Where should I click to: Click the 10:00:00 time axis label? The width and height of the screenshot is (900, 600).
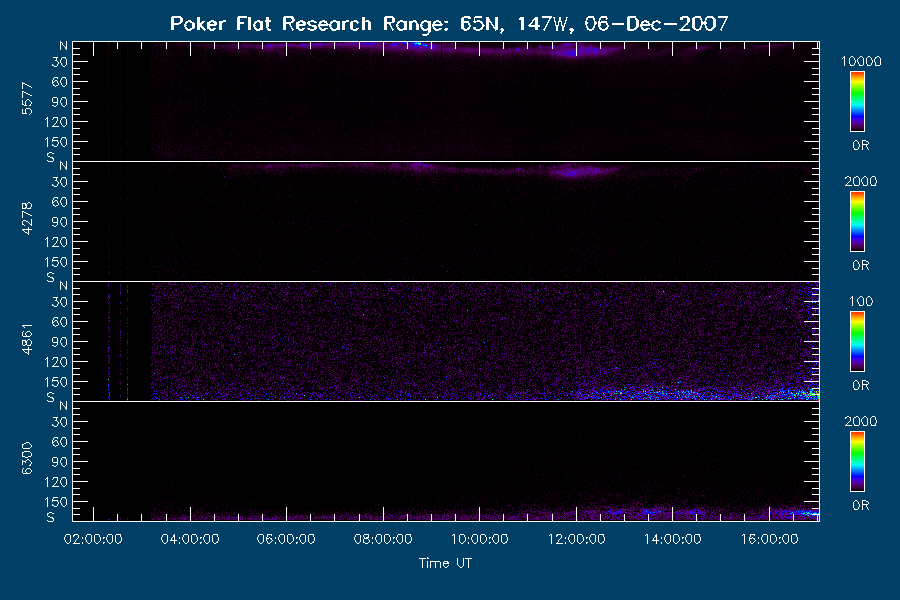click(x=480, y=539)
